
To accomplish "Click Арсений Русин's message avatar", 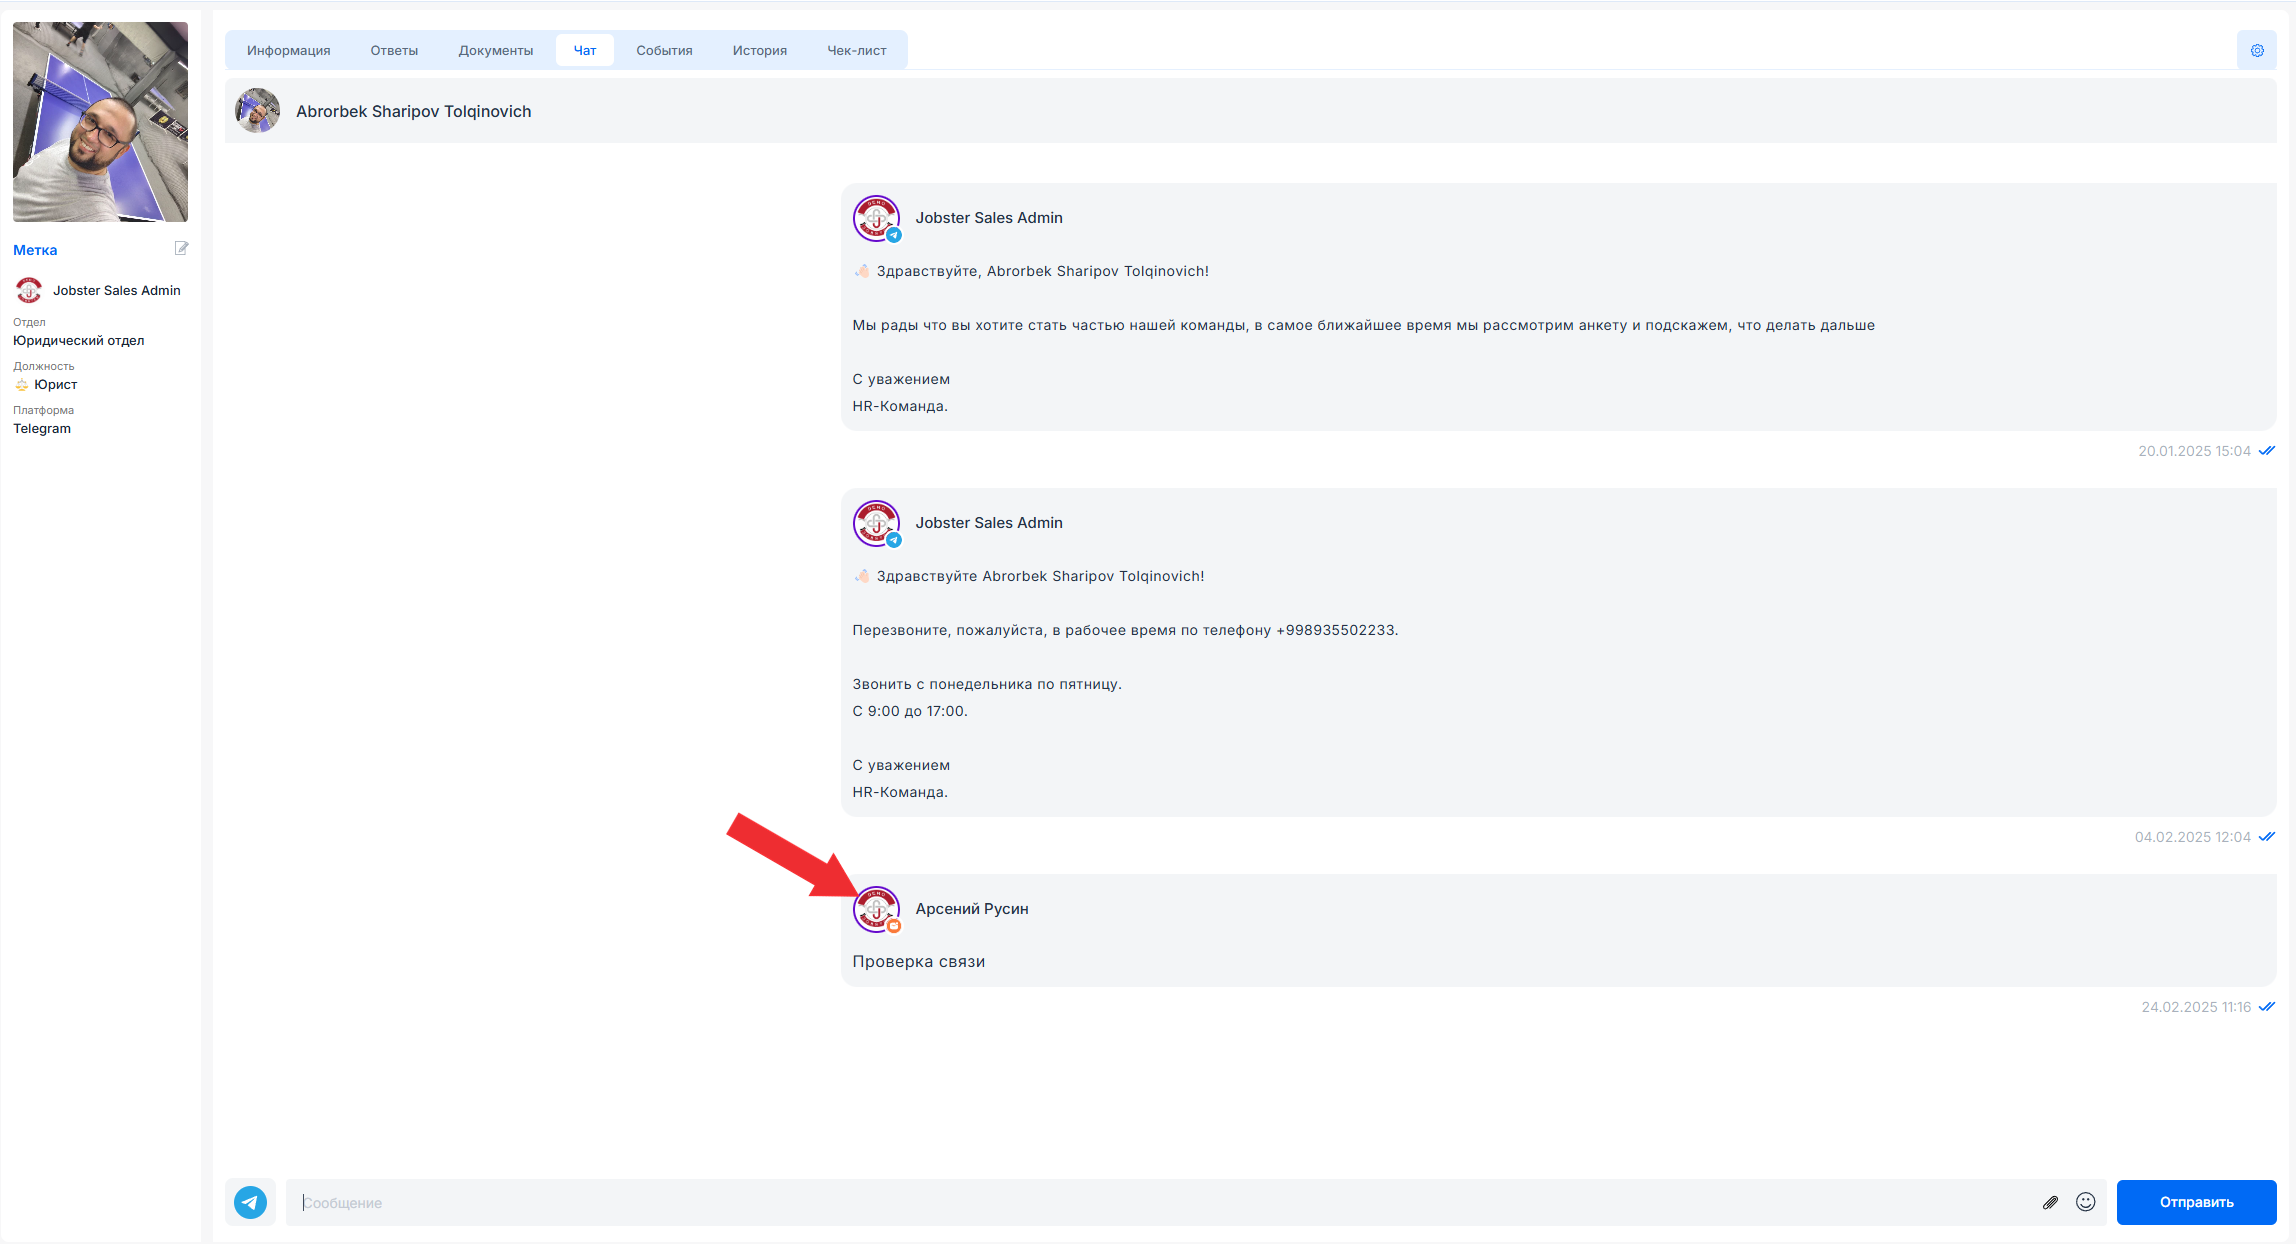I will pyautogui.click(x=876, y=909).
